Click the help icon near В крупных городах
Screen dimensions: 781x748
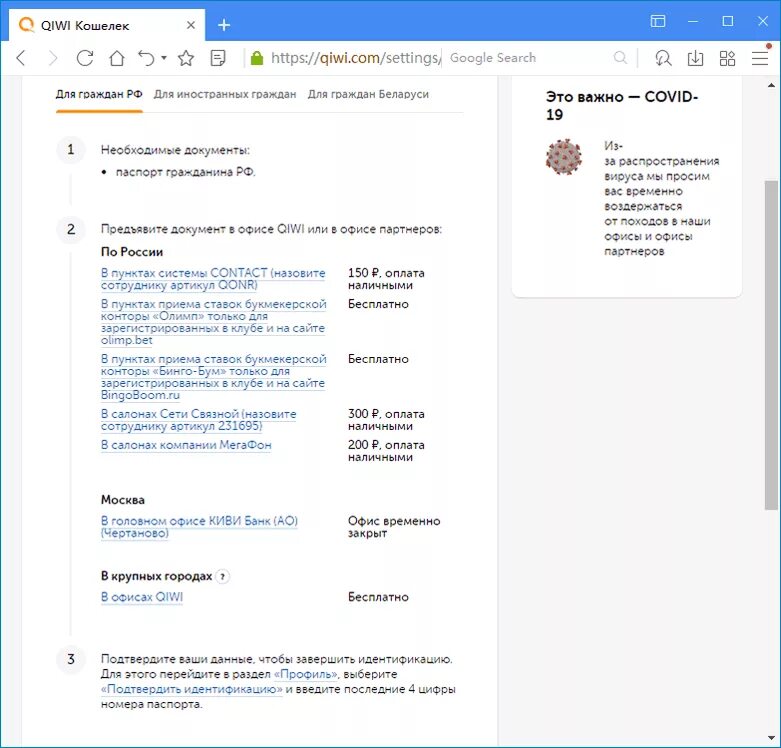pos(223,577)
